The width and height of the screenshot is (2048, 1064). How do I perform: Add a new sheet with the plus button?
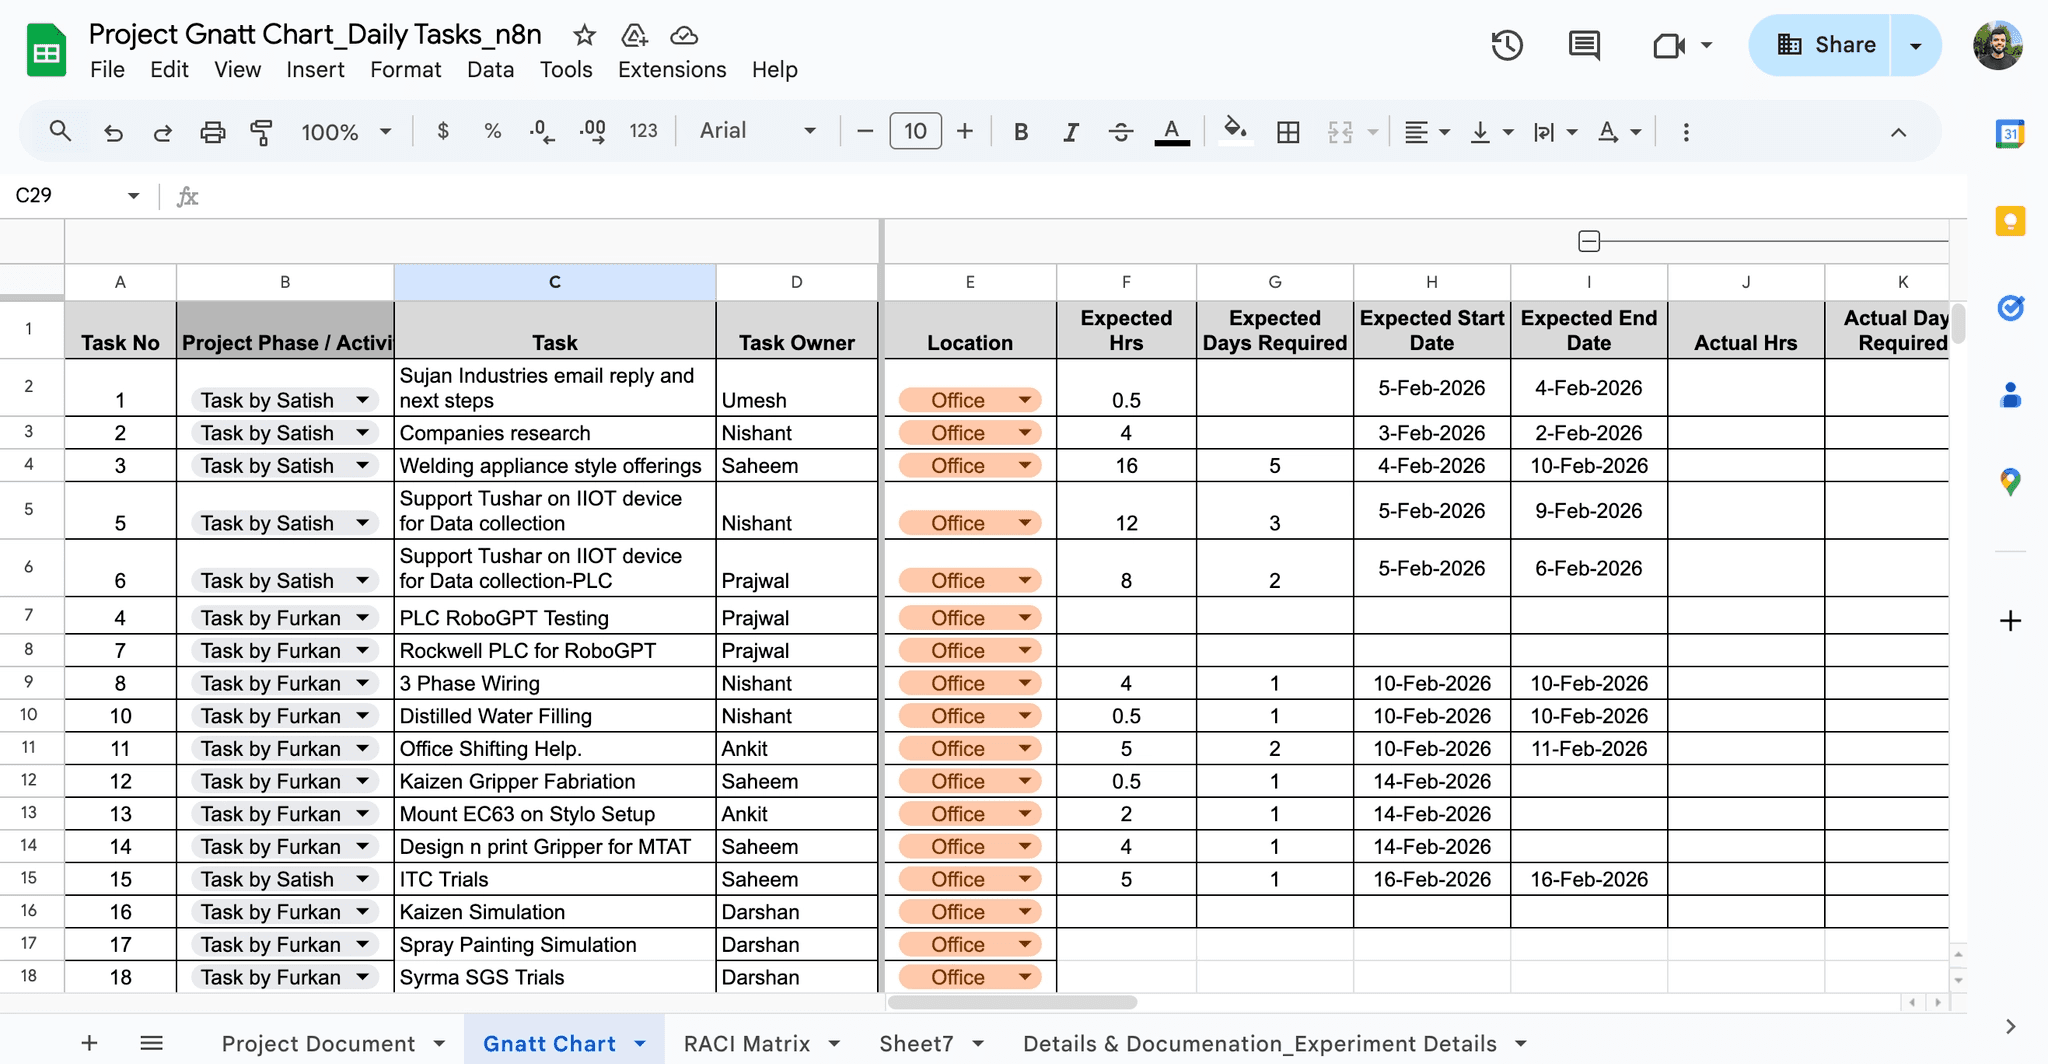[x=89, y=1043]
